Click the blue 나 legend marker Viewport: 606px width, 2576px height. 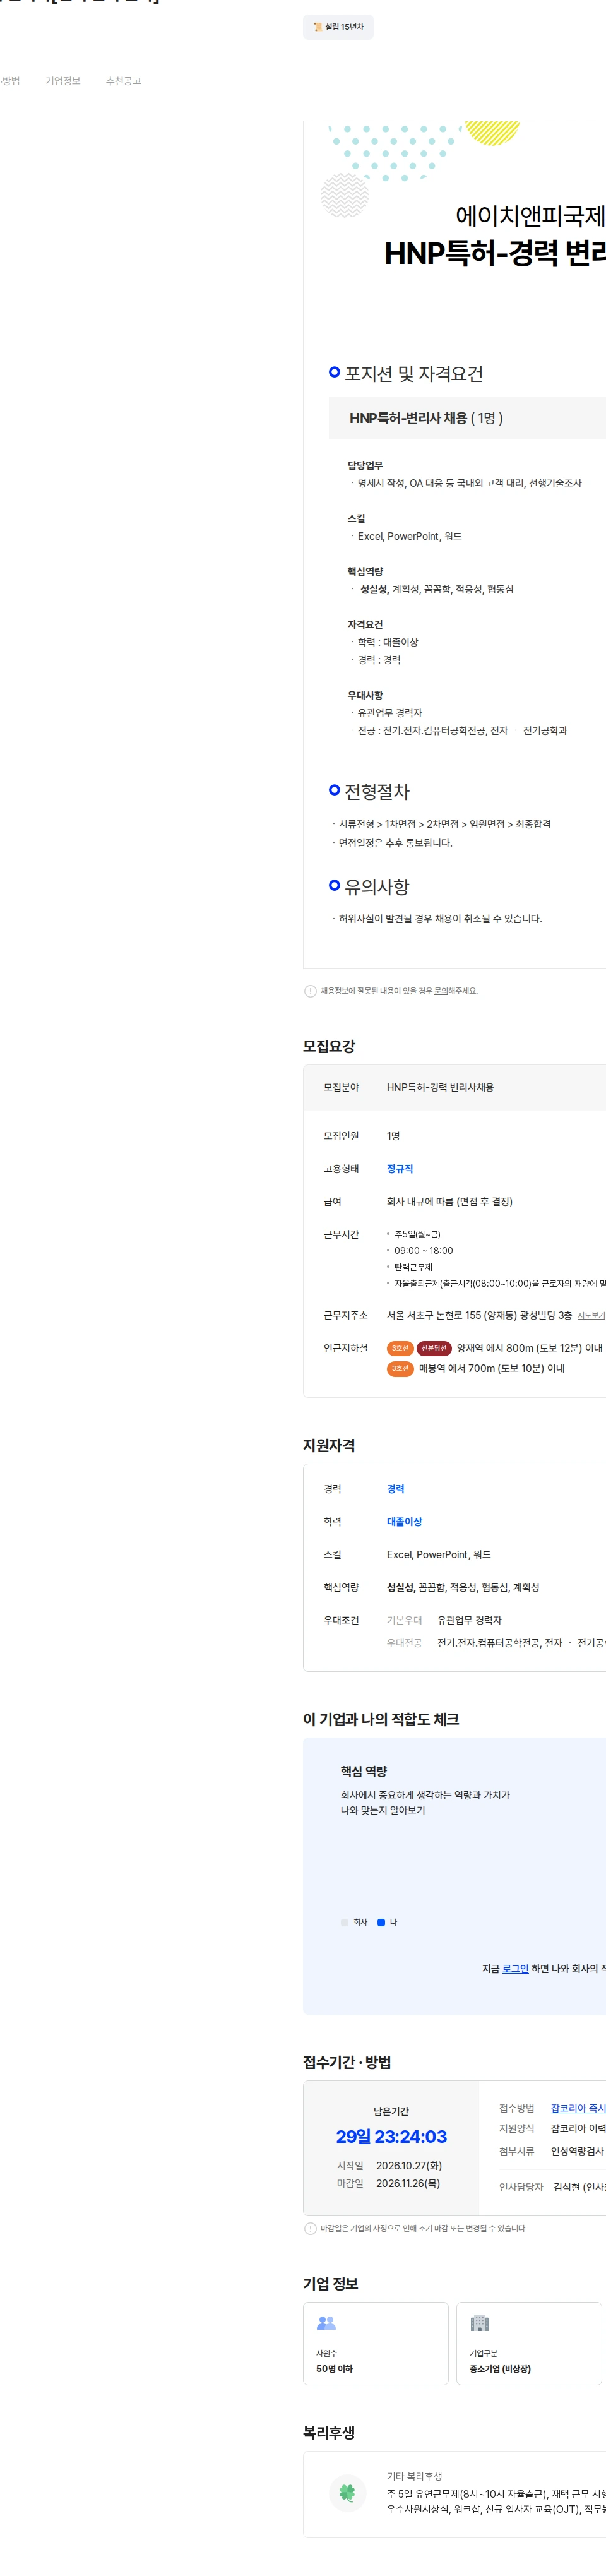[381, 1922]
